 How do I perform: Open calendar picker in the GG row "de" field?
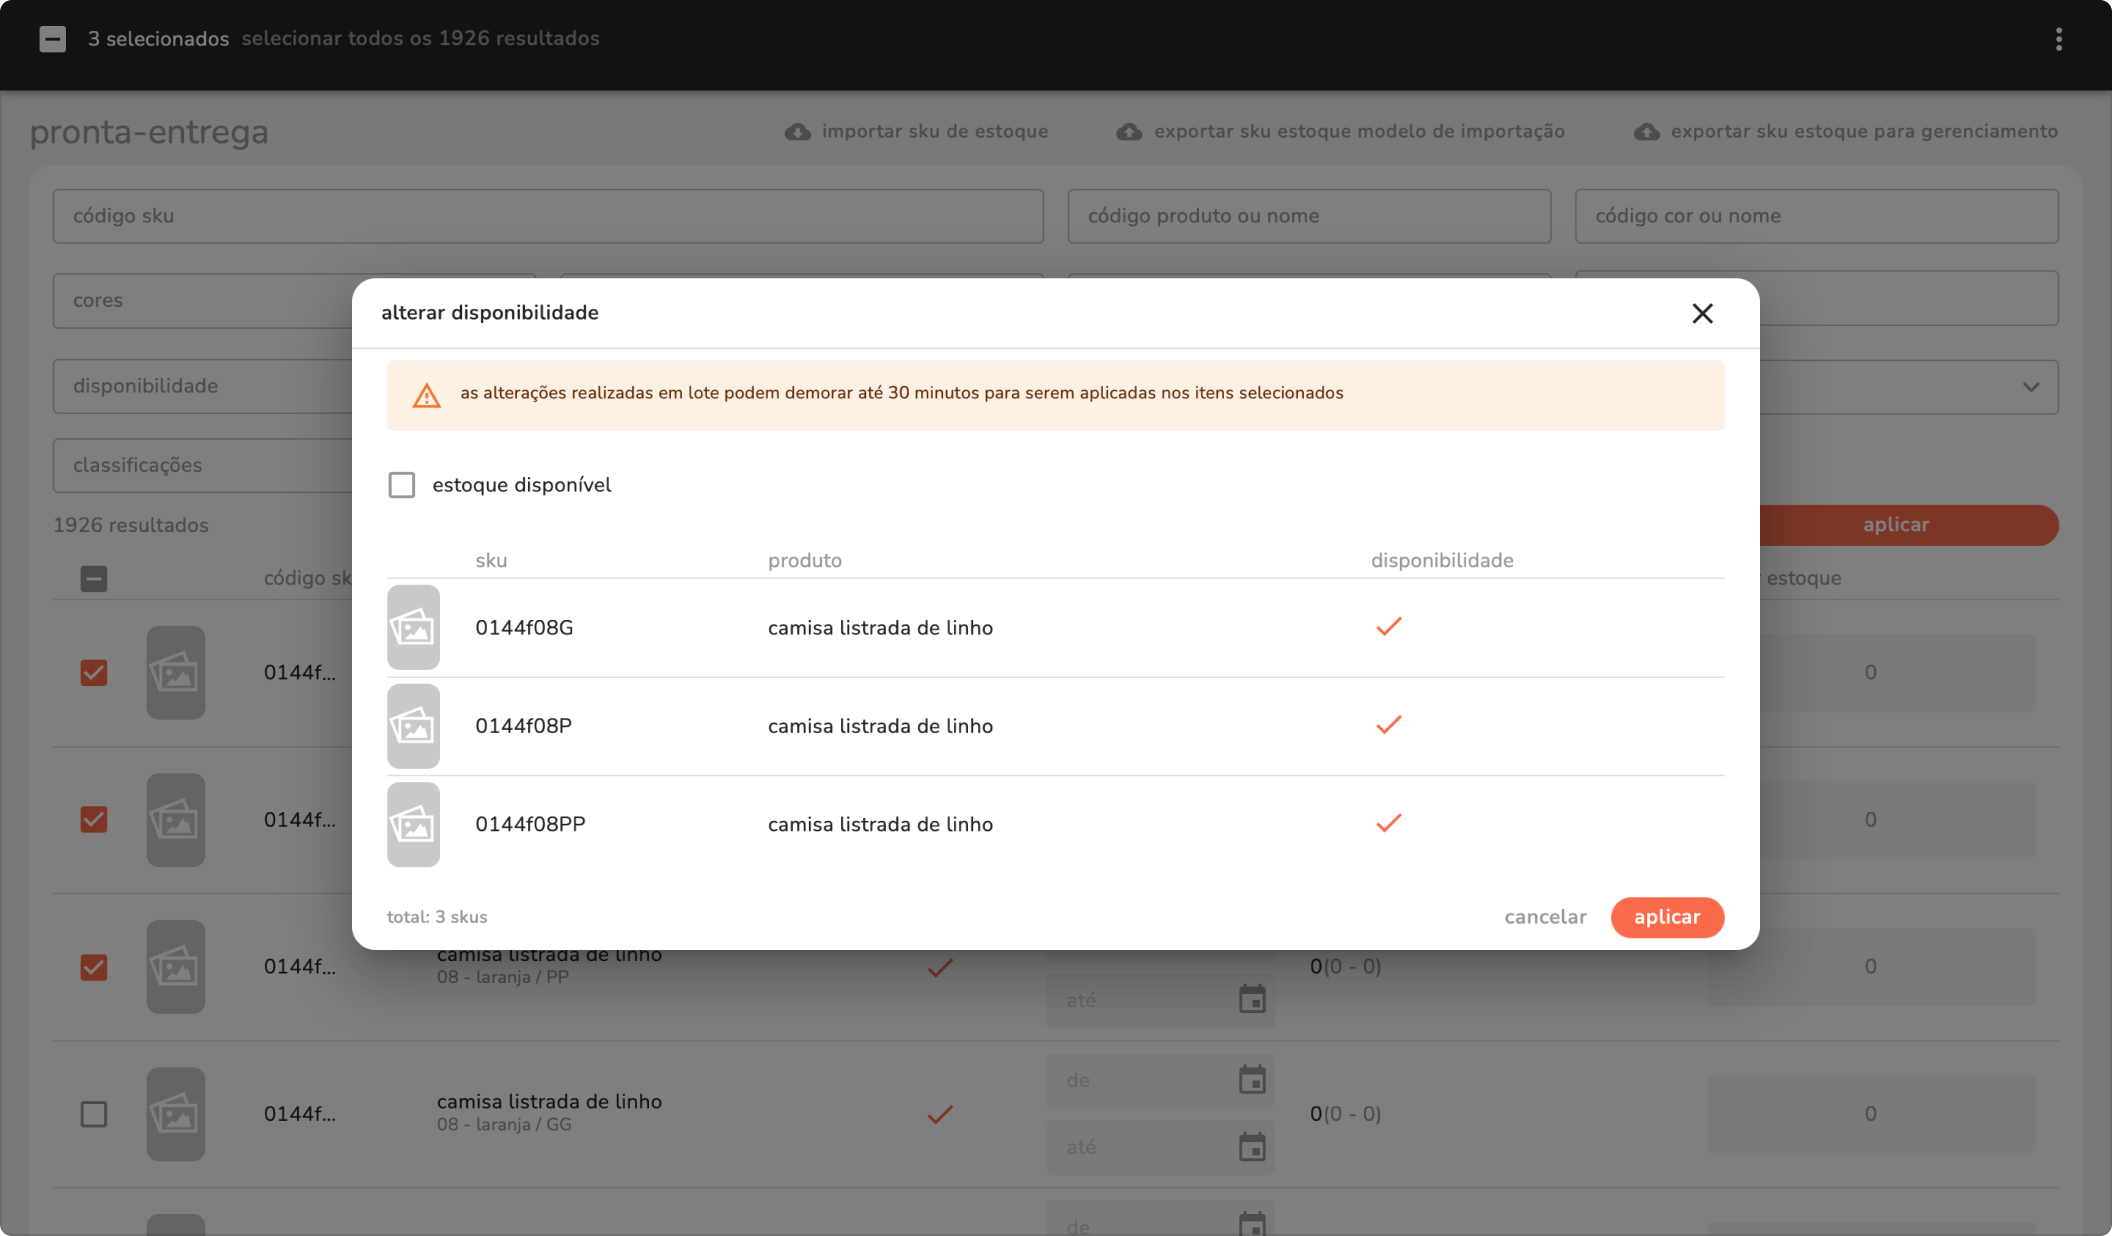click(x=1252, y=1080)
